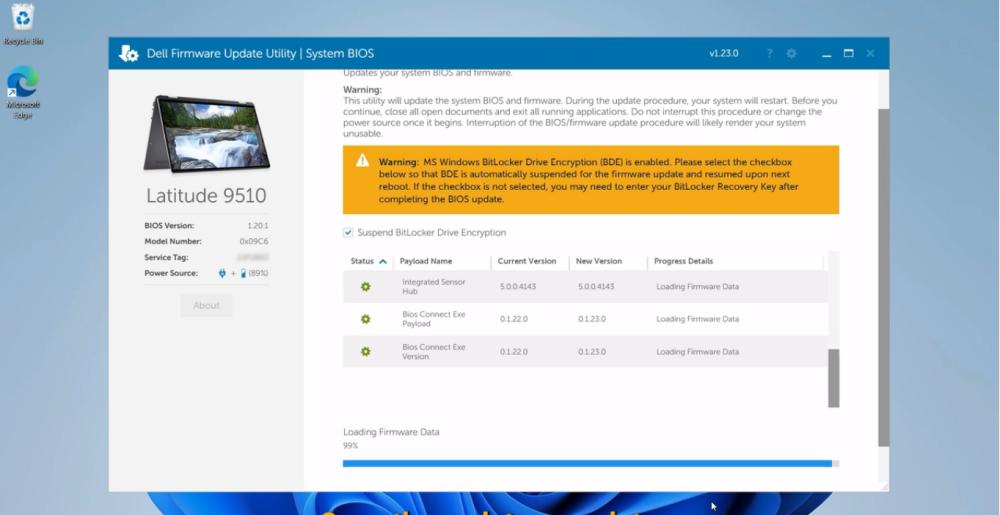This screenshot has height=515, width=1000.
Task: Click the Latitude 9510 laptop image
Action: click(x=207, y=134)
